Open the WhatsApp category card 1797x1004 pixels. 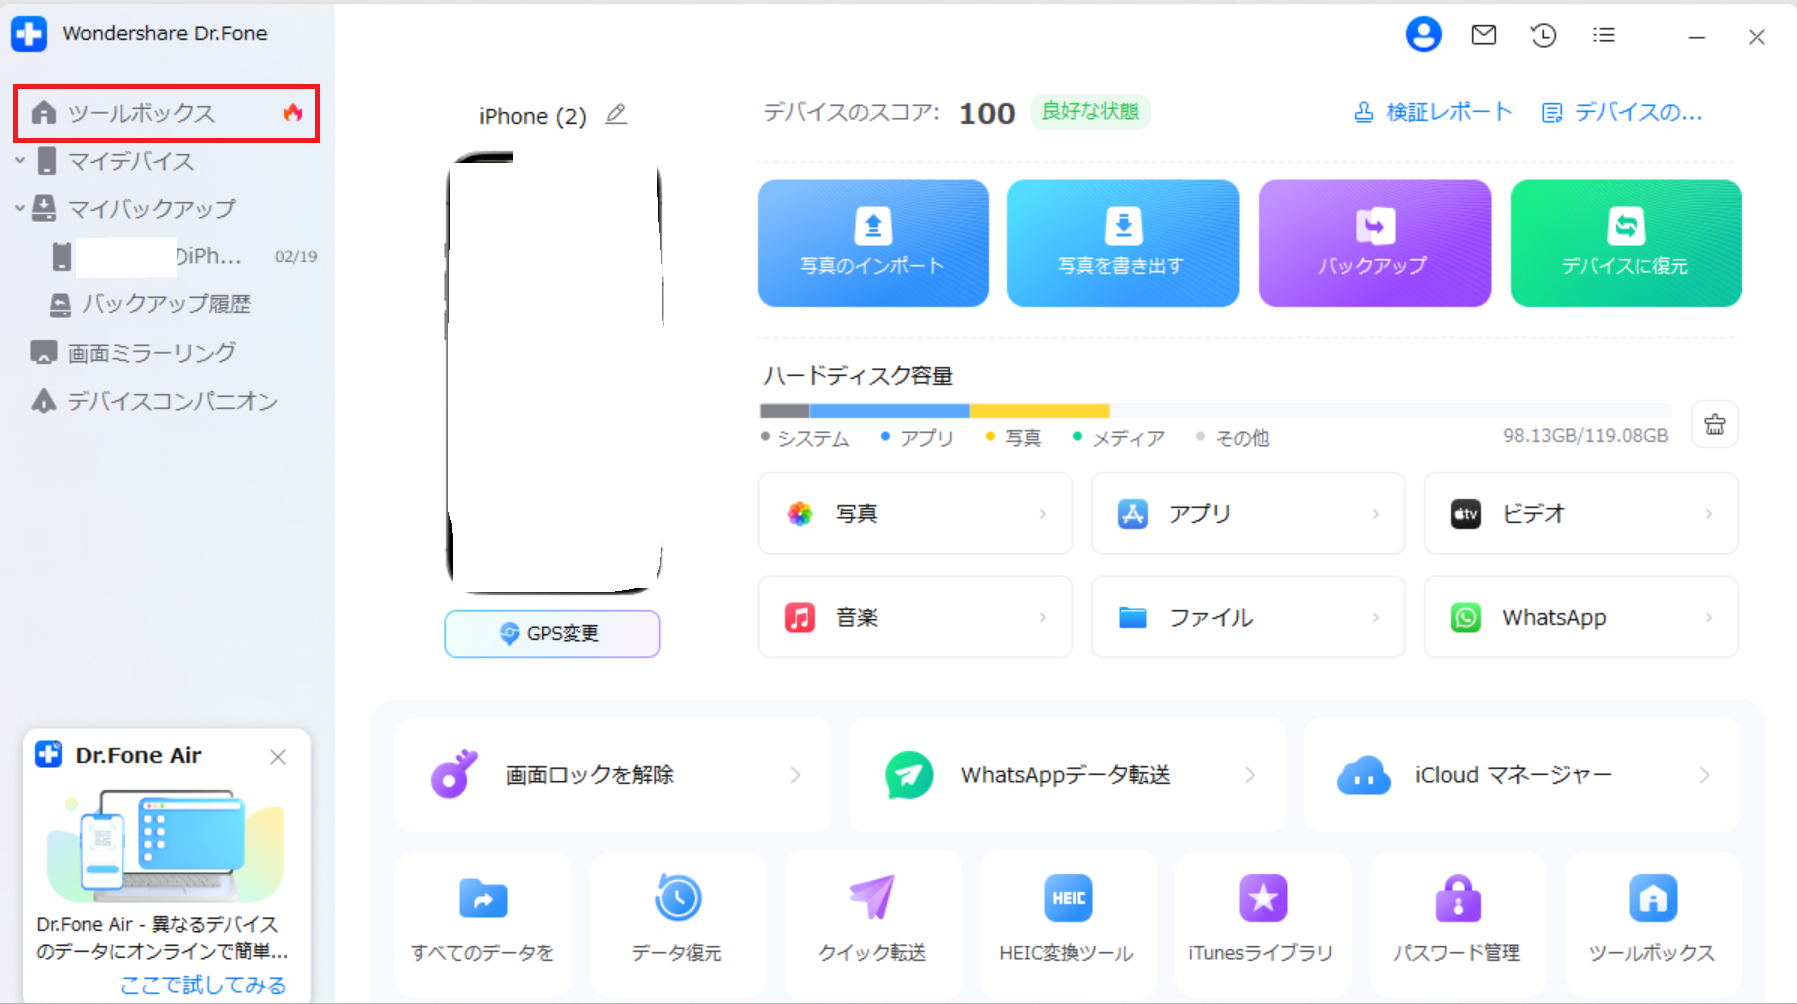(1581, 617)
